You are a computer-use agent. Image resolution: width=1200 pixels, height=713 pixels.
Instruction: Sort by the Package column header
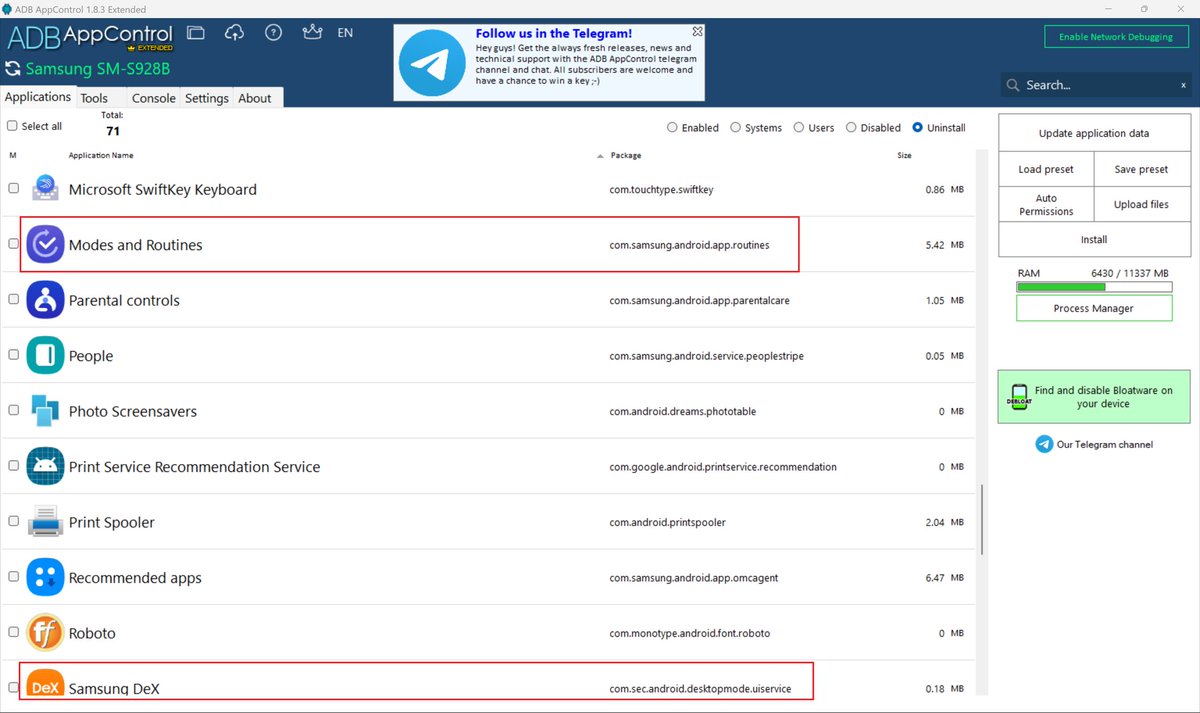point(626,155)
